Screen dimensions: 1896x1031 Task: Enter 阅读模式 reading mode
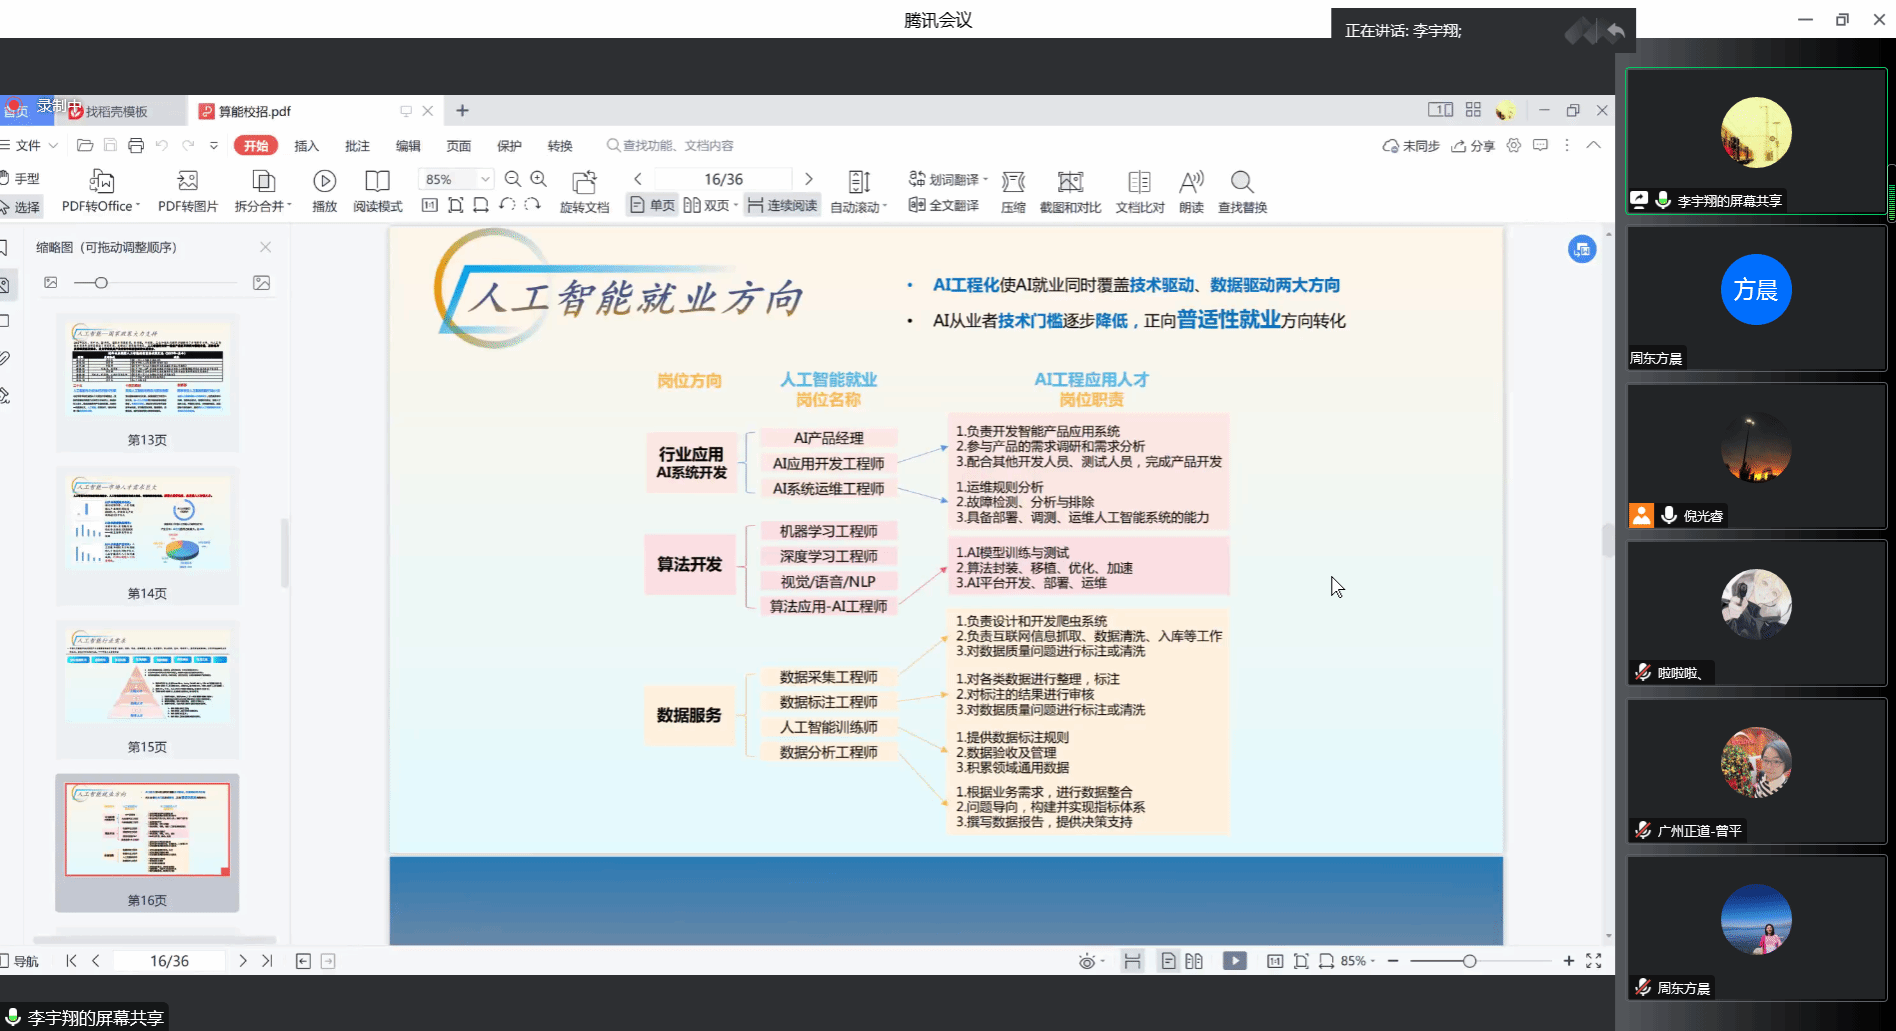click(x=377, y=182)
